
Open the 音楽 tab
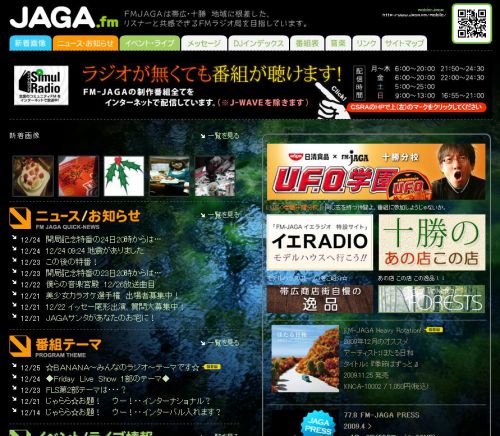338,43
